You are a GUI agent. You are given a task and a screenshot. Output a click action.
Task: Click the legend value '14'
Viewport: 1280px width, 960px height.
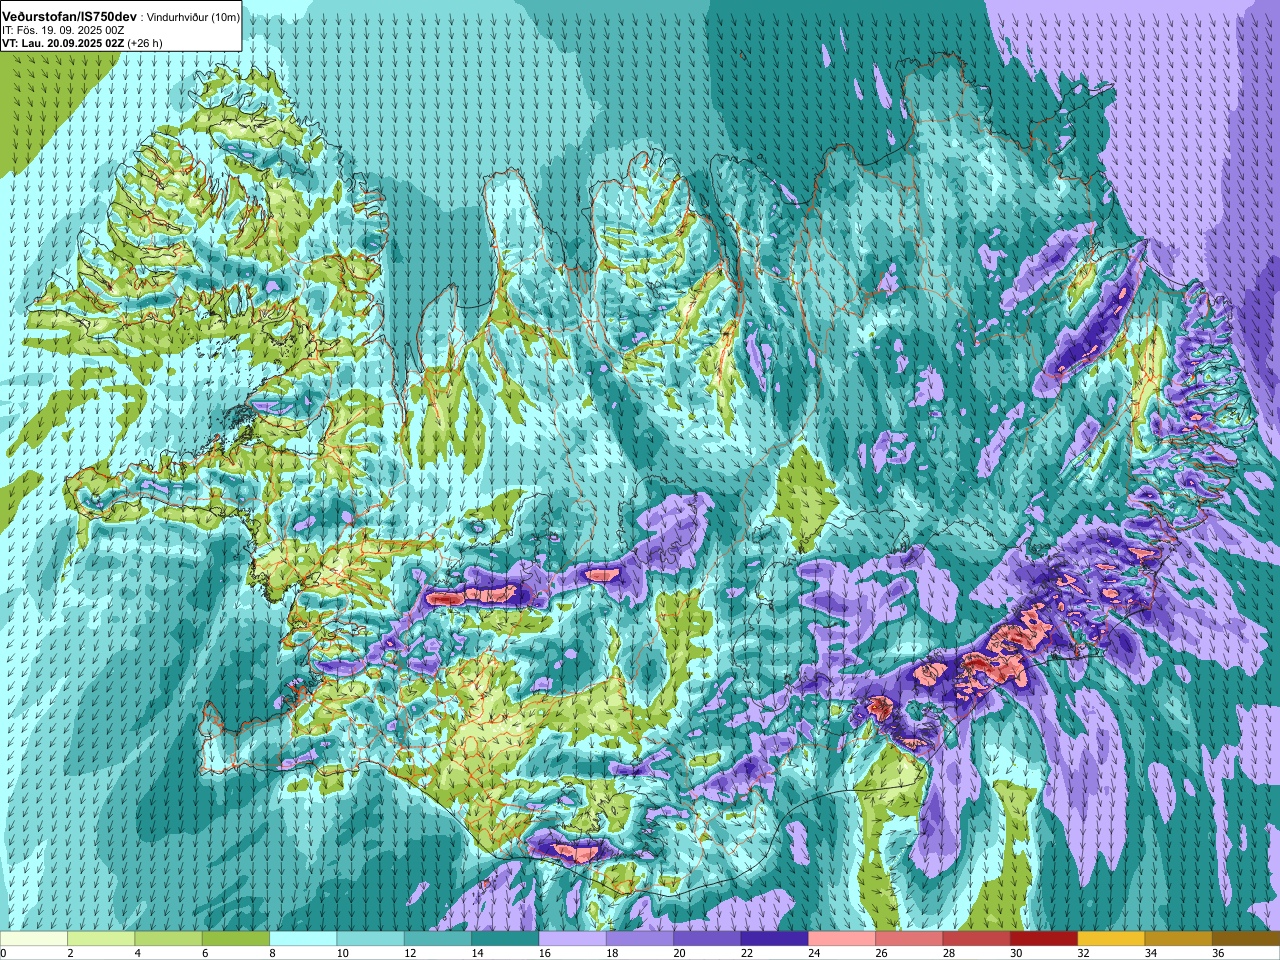click(477, 953)
